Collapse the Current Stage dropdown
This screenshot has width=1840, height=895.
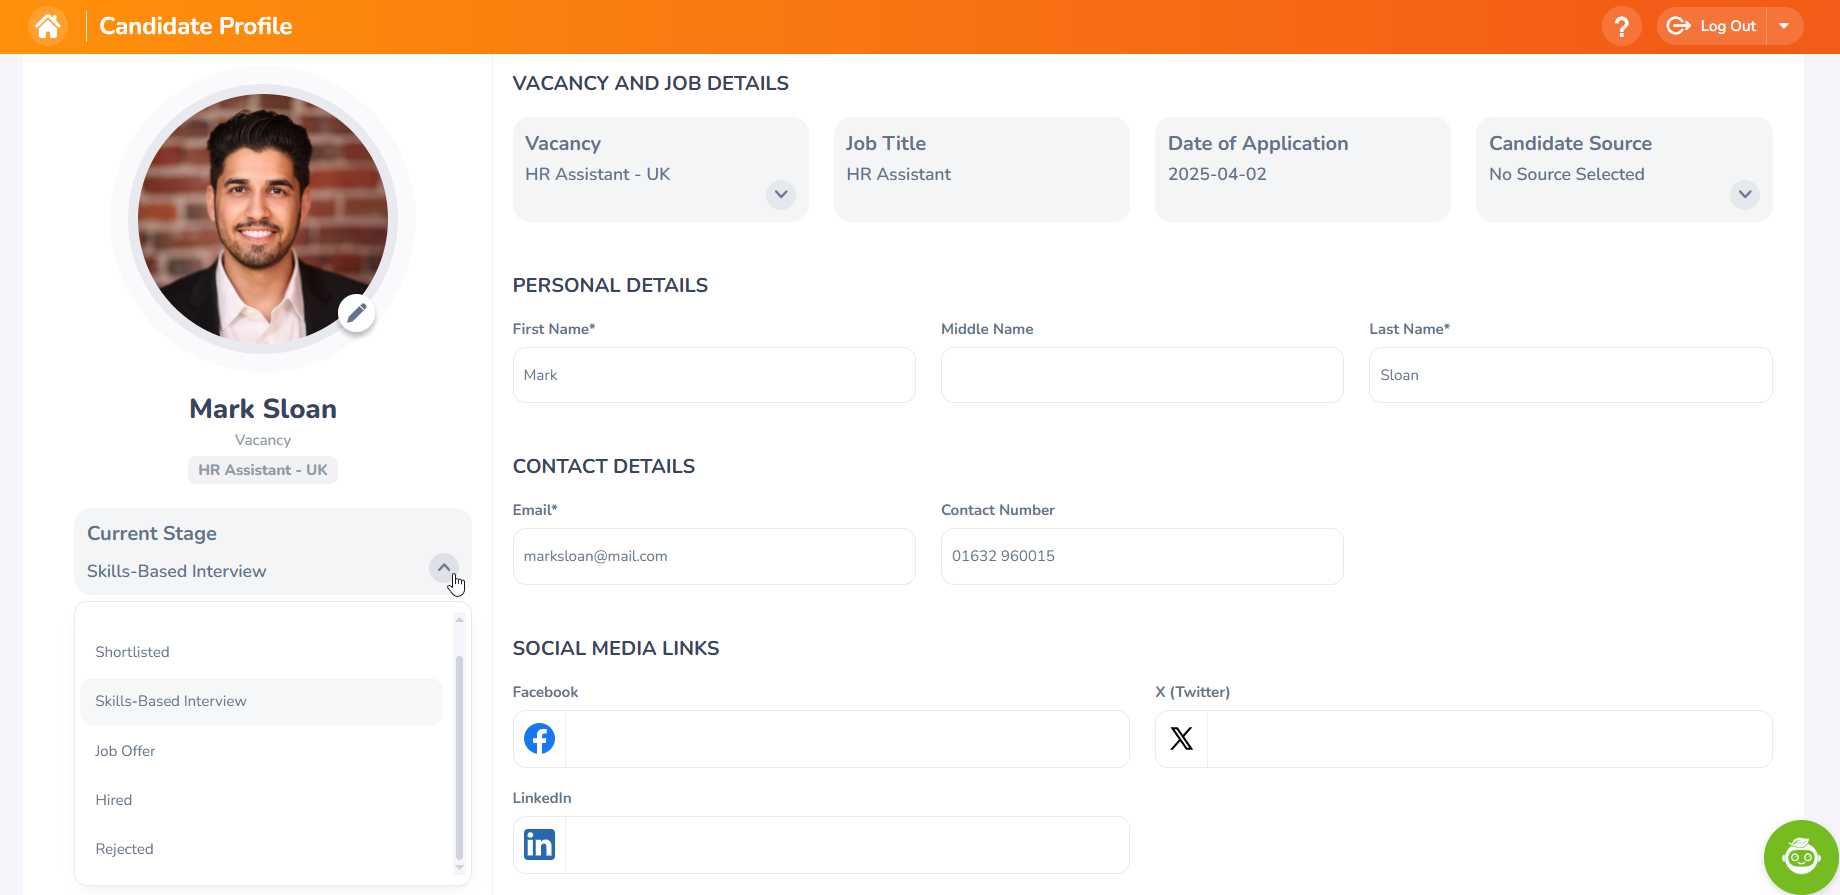[444, 568]
